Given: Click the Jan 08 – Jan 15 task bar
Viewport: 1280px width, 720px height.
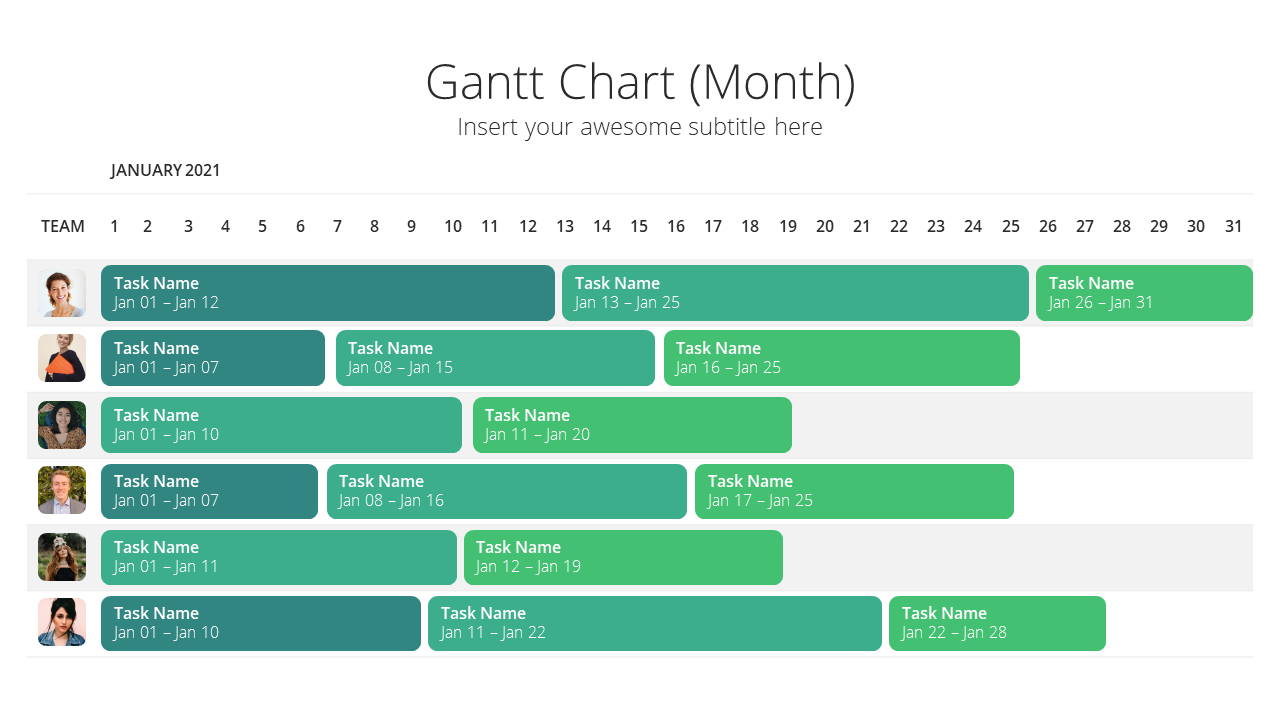Looking at the screenshot, I should (495, 358).
